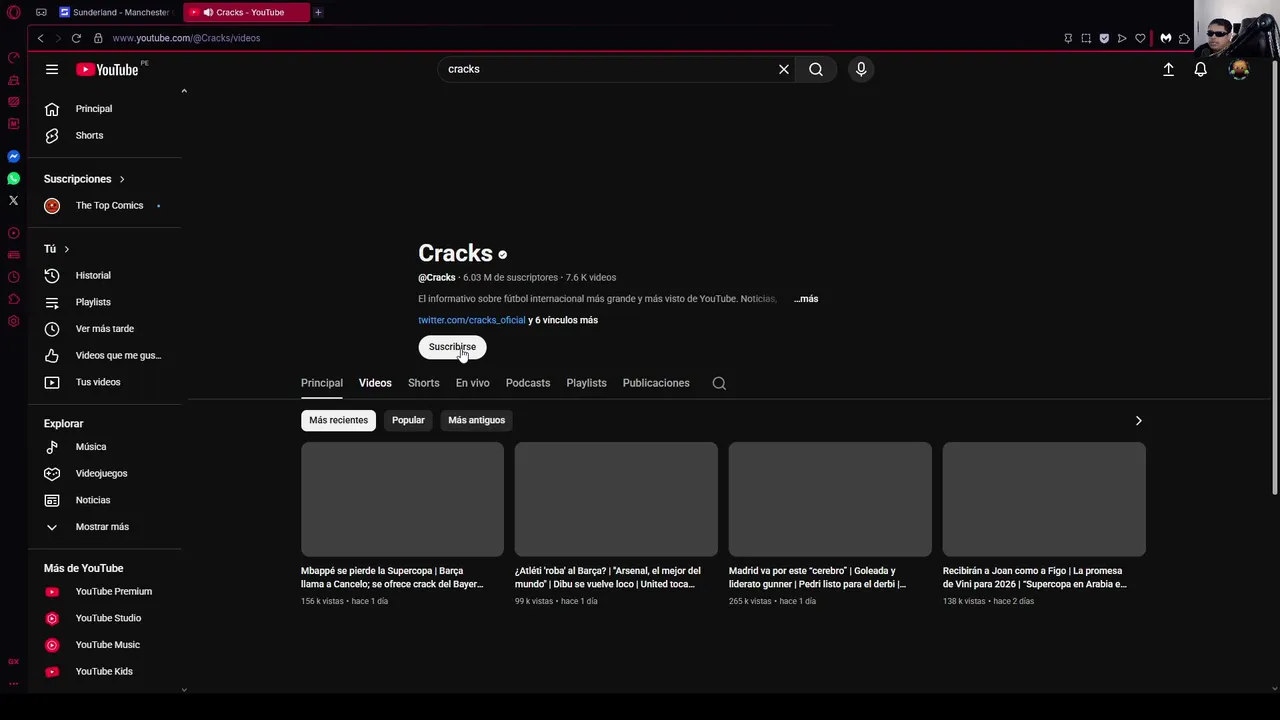The image size is (1280, 720).
Task: Open the upload/create arrow icon
Action: tap(1168, 69)
